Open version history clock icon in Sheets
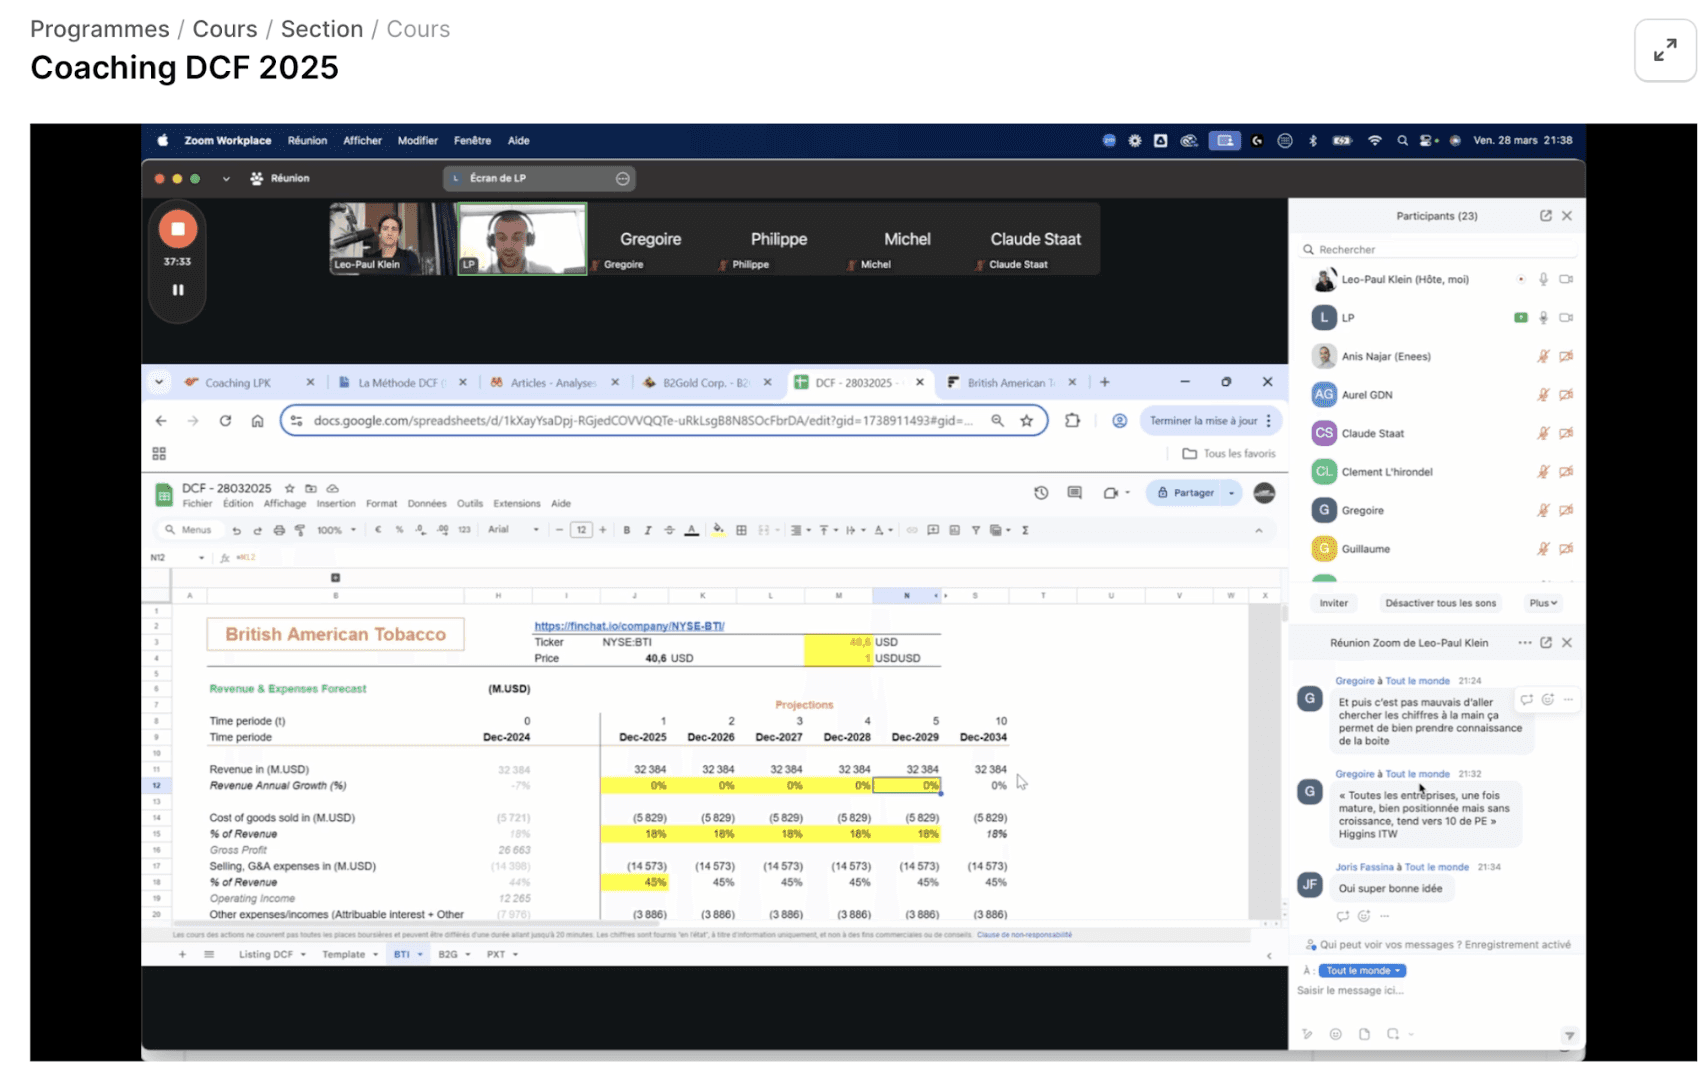Image resolution: width=1706 pixels, height=1084 pixels. point(1041,493)
